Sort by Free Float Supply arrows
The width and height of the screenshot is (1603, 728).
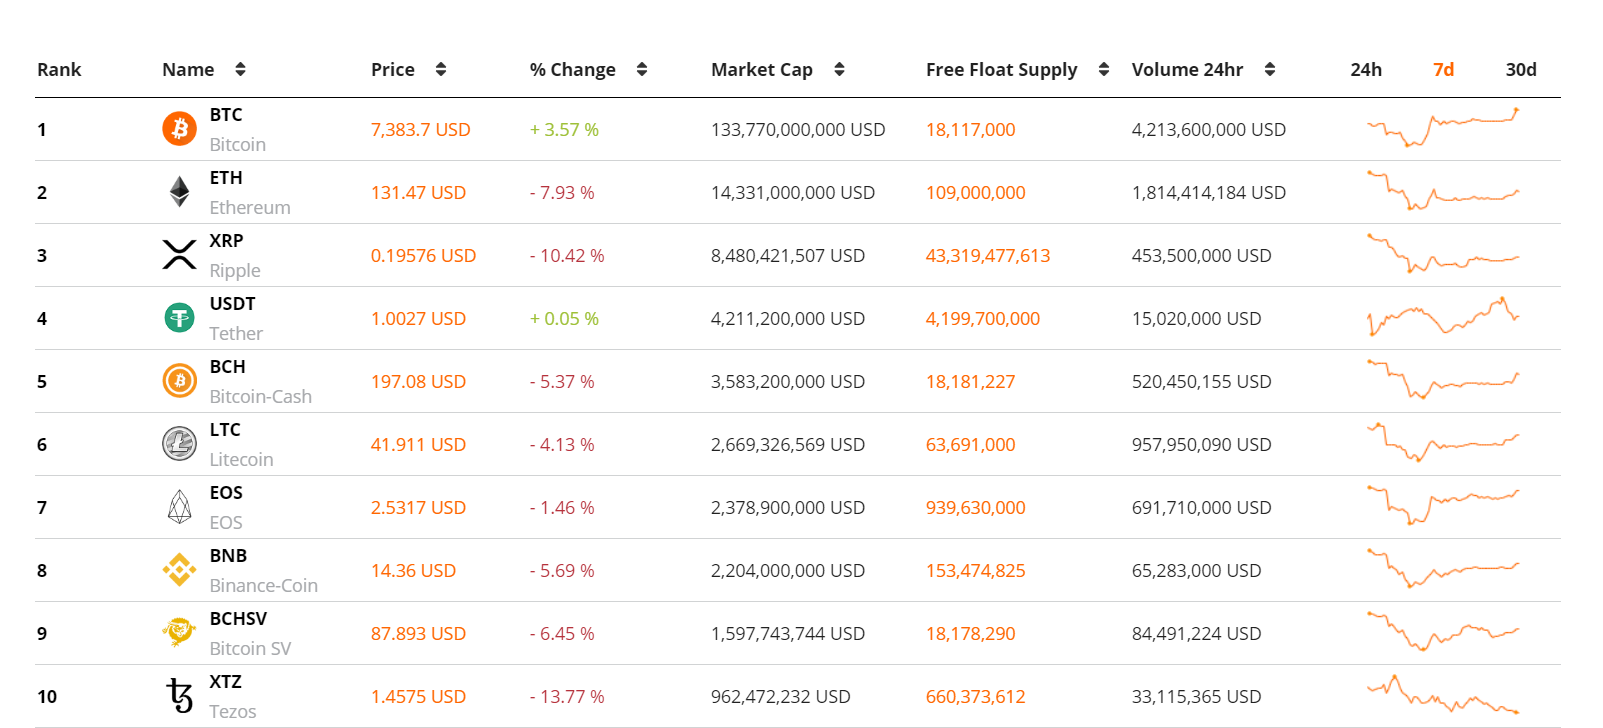(1104, 69)
